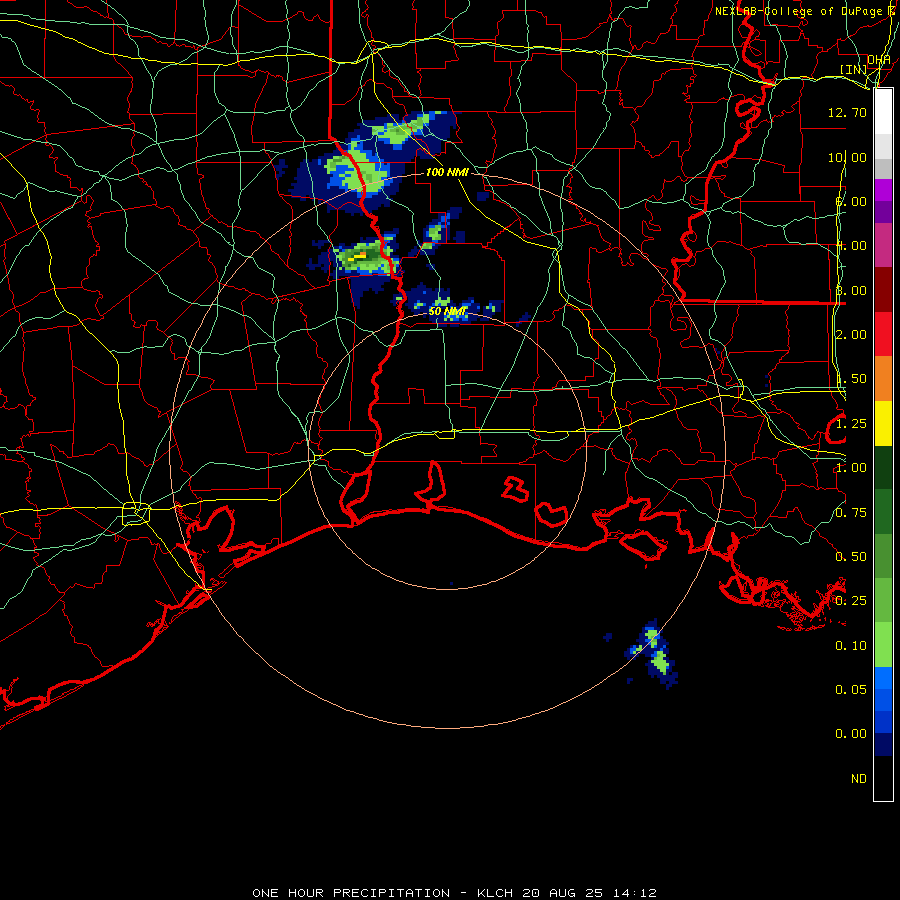Screen dimensions: 900x900
Task: Click the white 12.70 inch legend swatch
Action: (x=883, y=112)
